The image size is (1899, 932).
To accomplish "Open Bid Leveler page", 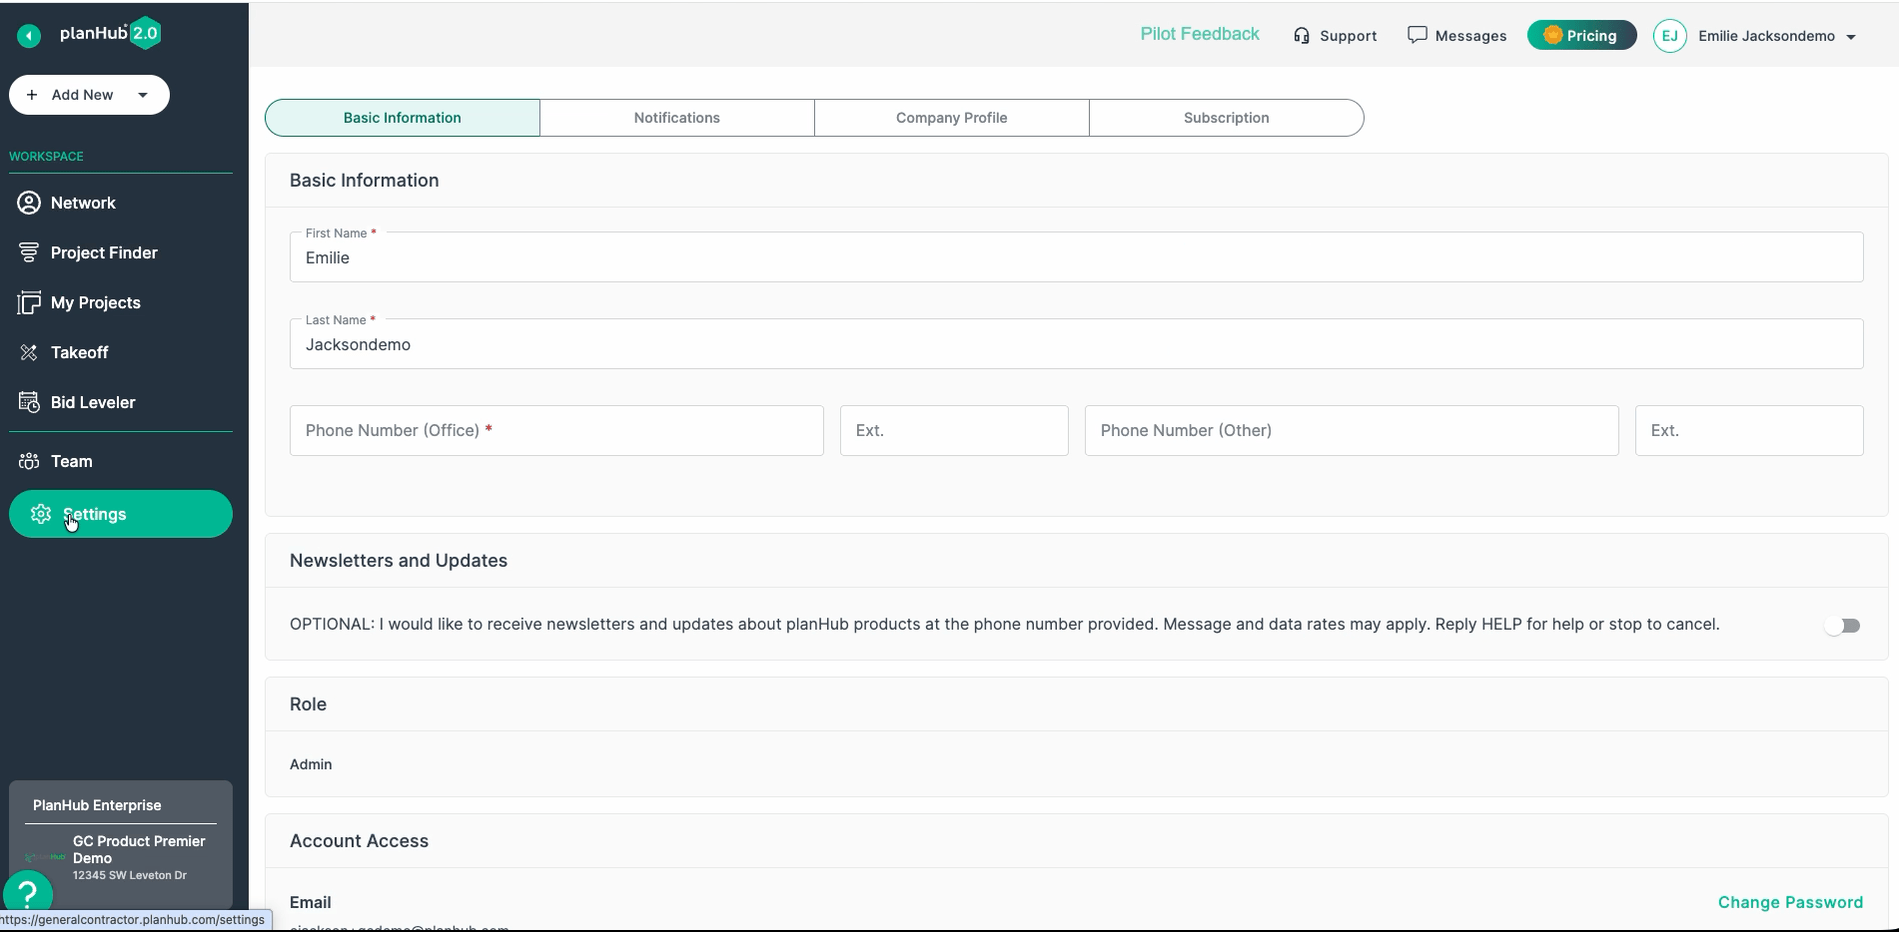I will tap(93, 403).
